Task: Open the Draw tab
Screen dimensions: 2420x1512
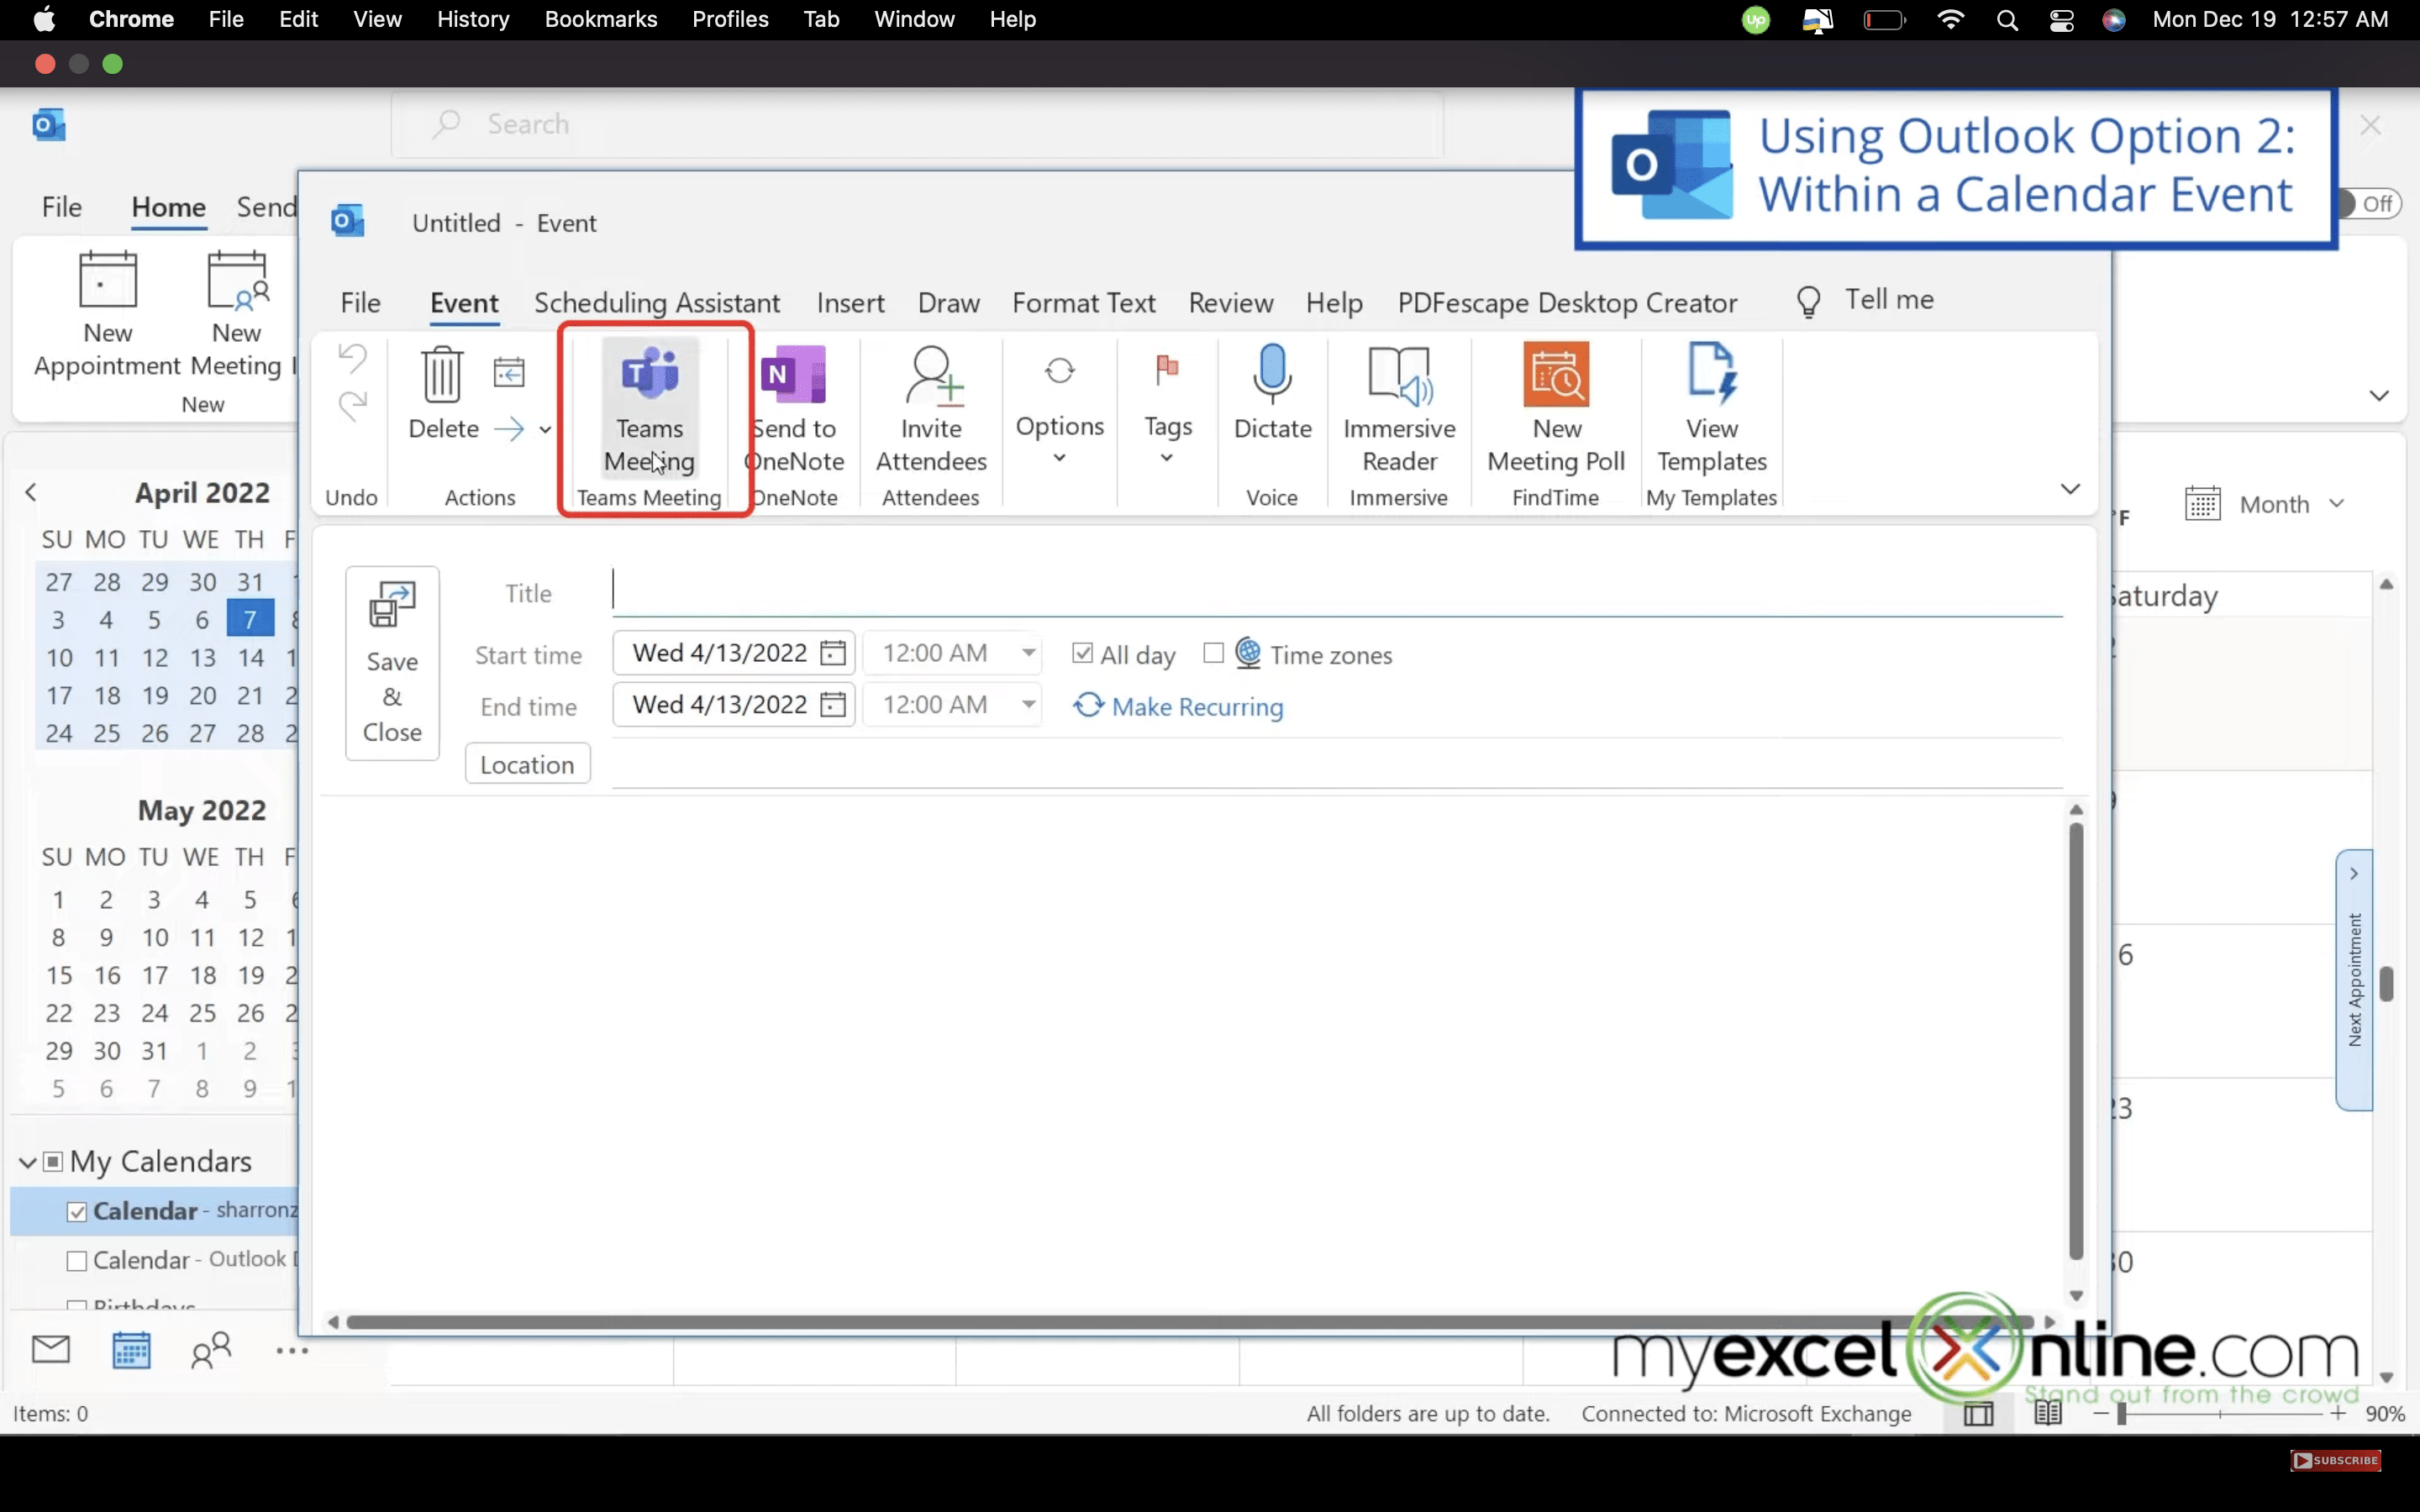Action: click(948, 303)
